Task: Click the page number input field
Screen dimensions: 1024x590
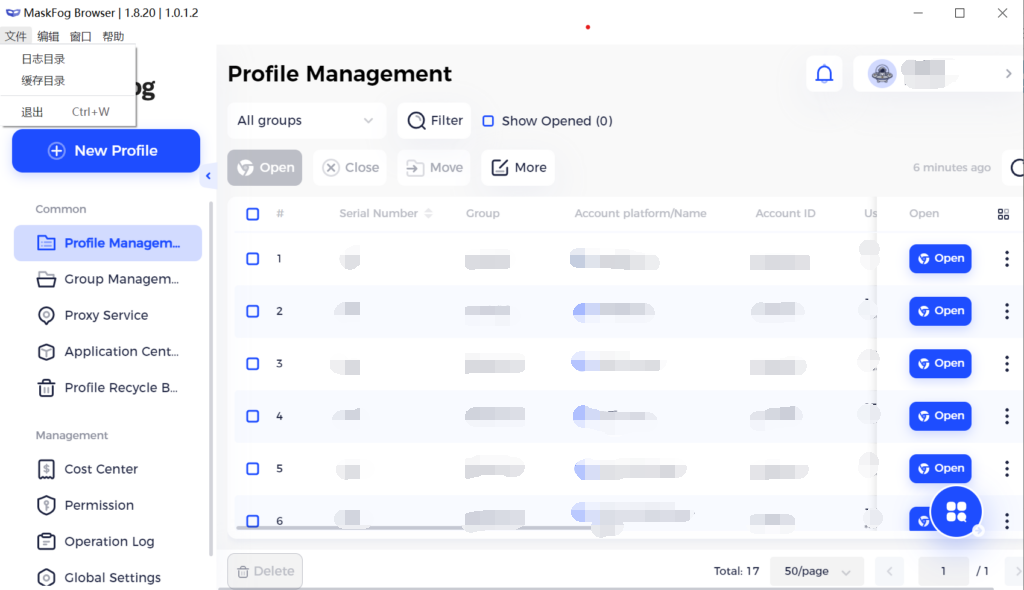Action: [x=943, y=572]
